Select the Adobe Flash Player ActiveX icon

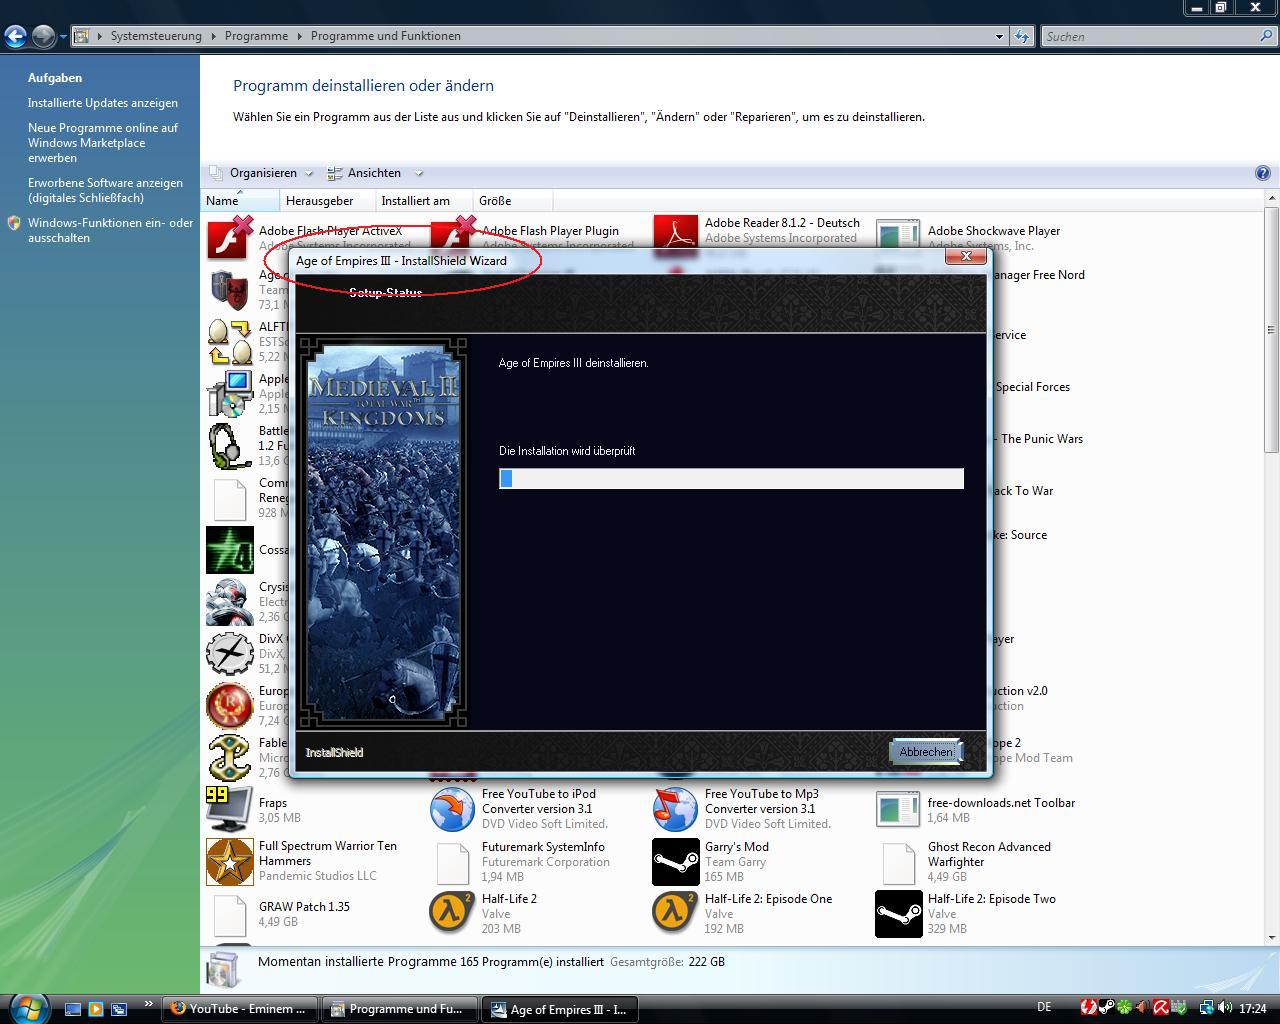coord(229,238)
